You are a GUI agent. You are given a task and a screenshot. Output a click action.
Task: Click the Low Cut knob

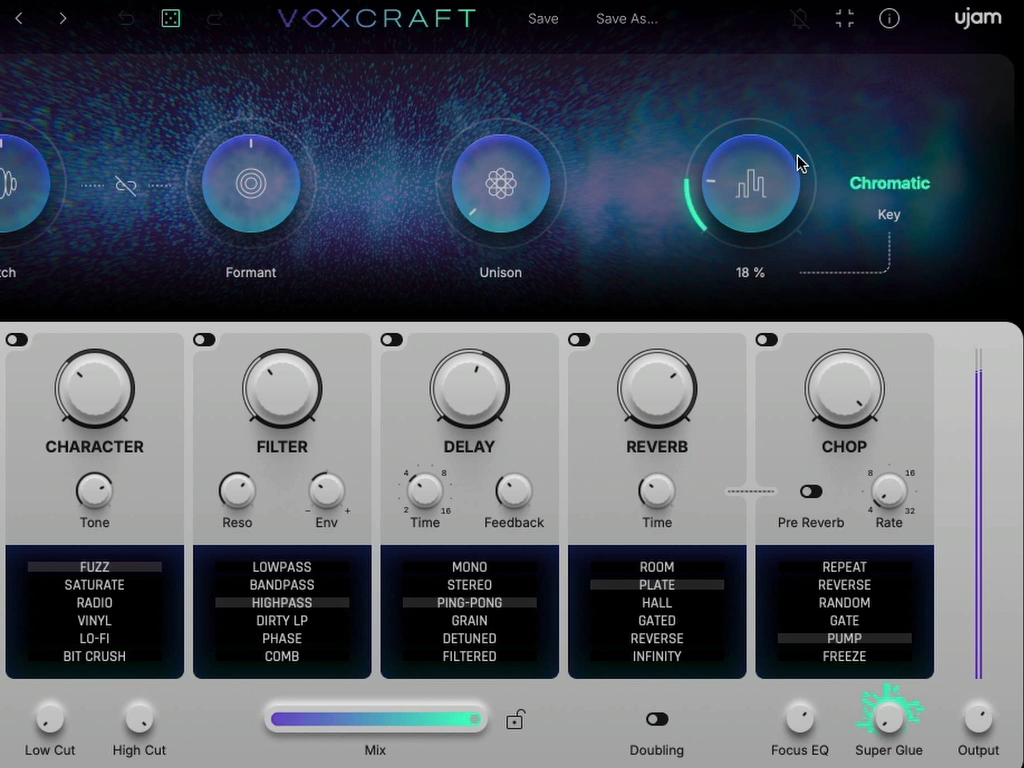tap(50, 718)
